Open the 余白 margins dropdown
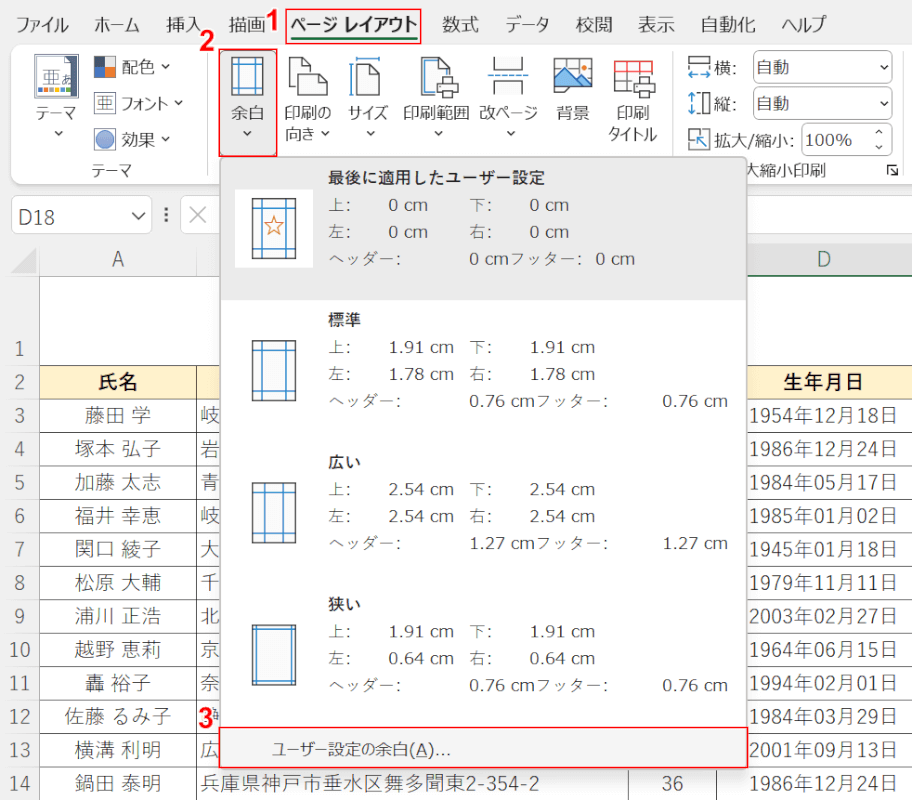The height and width of the screenshot is (800, 912). (247, 100)
